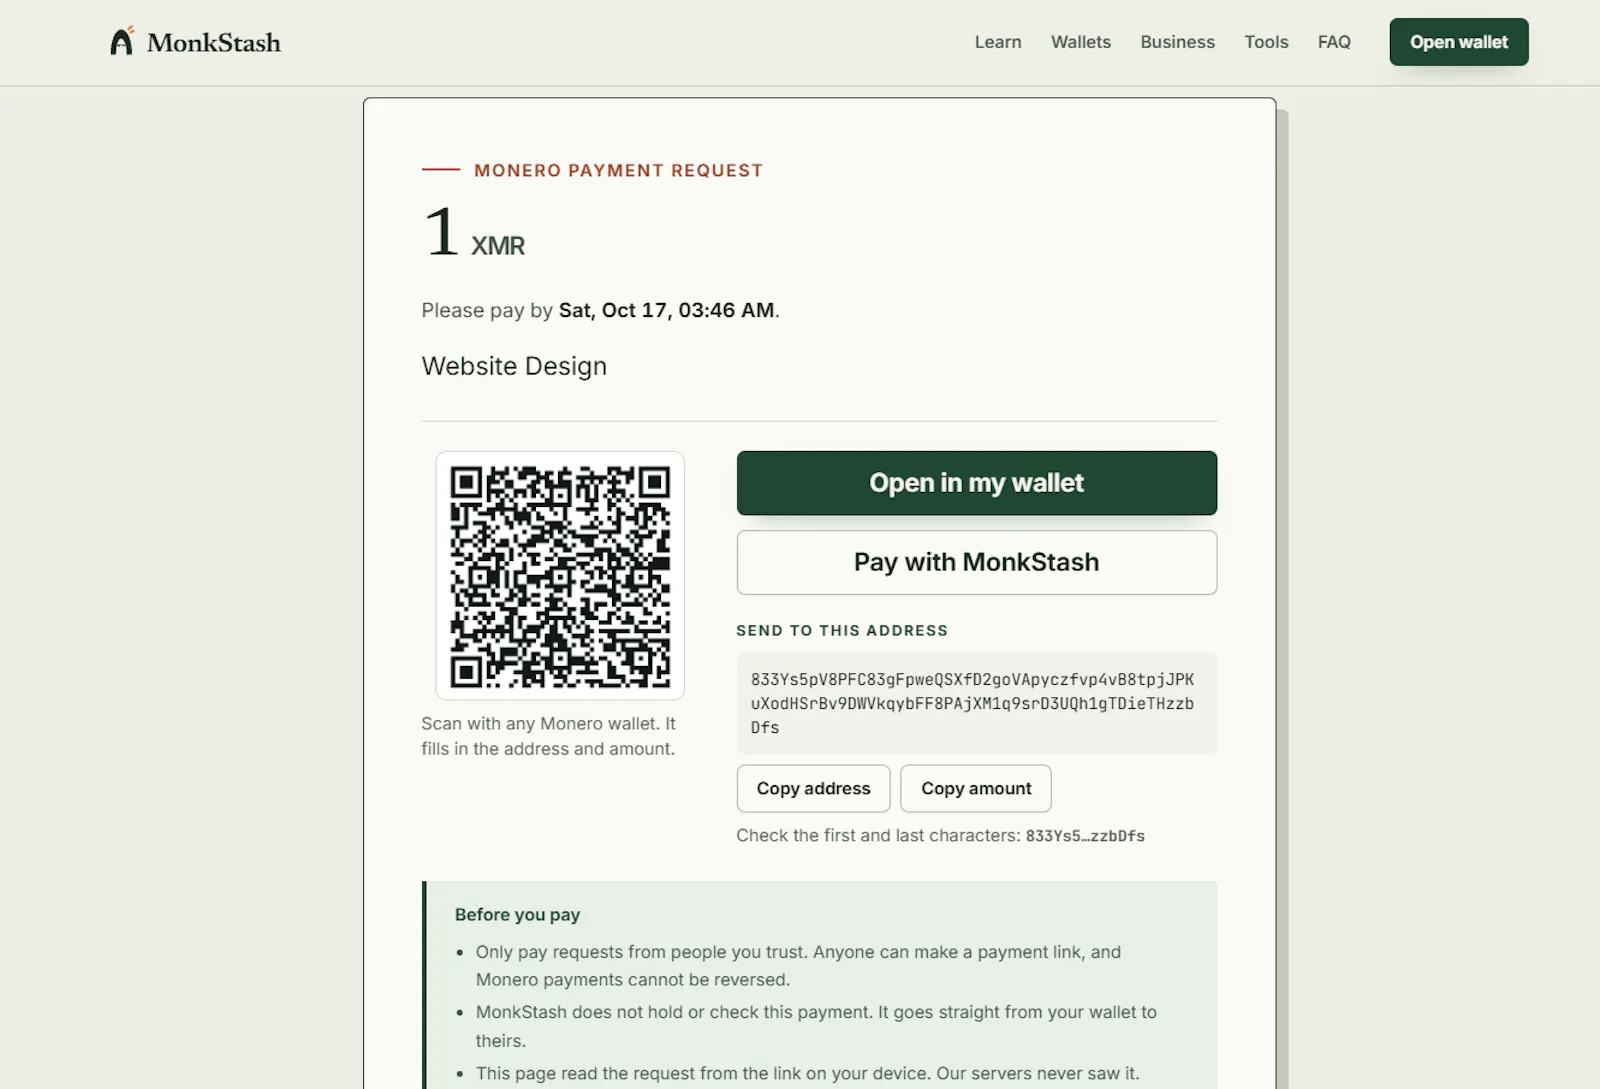Click the payment QR code image
The height and width of the screenshot is (1089, 1600).
pos(560,576)
